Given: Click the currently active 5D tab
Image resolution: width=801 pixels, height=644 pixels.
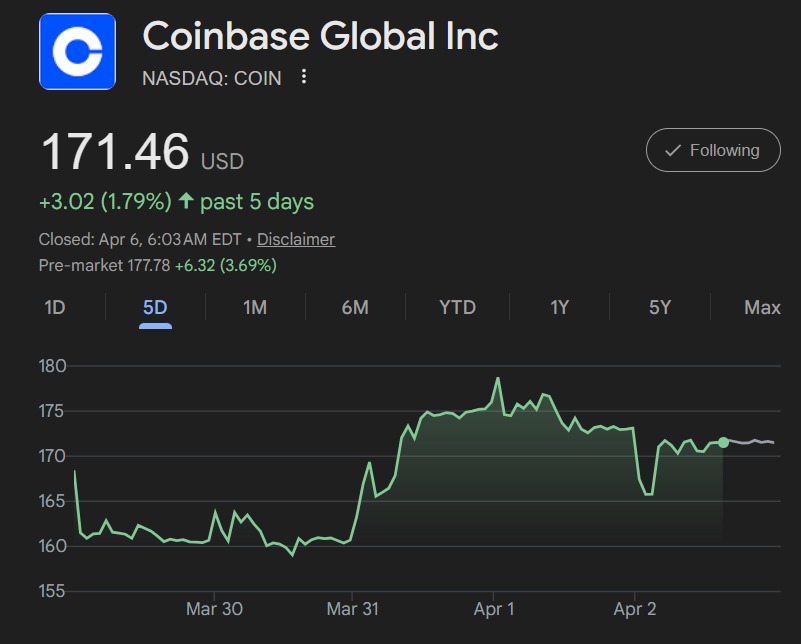Looking at the screenshot, I should pyautogui.click(x=154, y=307).
